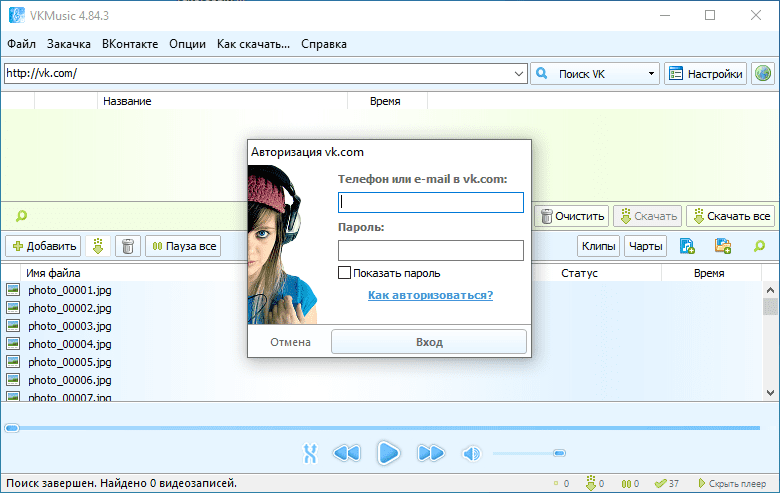Click the trash can icon beside Пауза все
Viewport: 780px width, 493px height.
click(x=128, y=246)
